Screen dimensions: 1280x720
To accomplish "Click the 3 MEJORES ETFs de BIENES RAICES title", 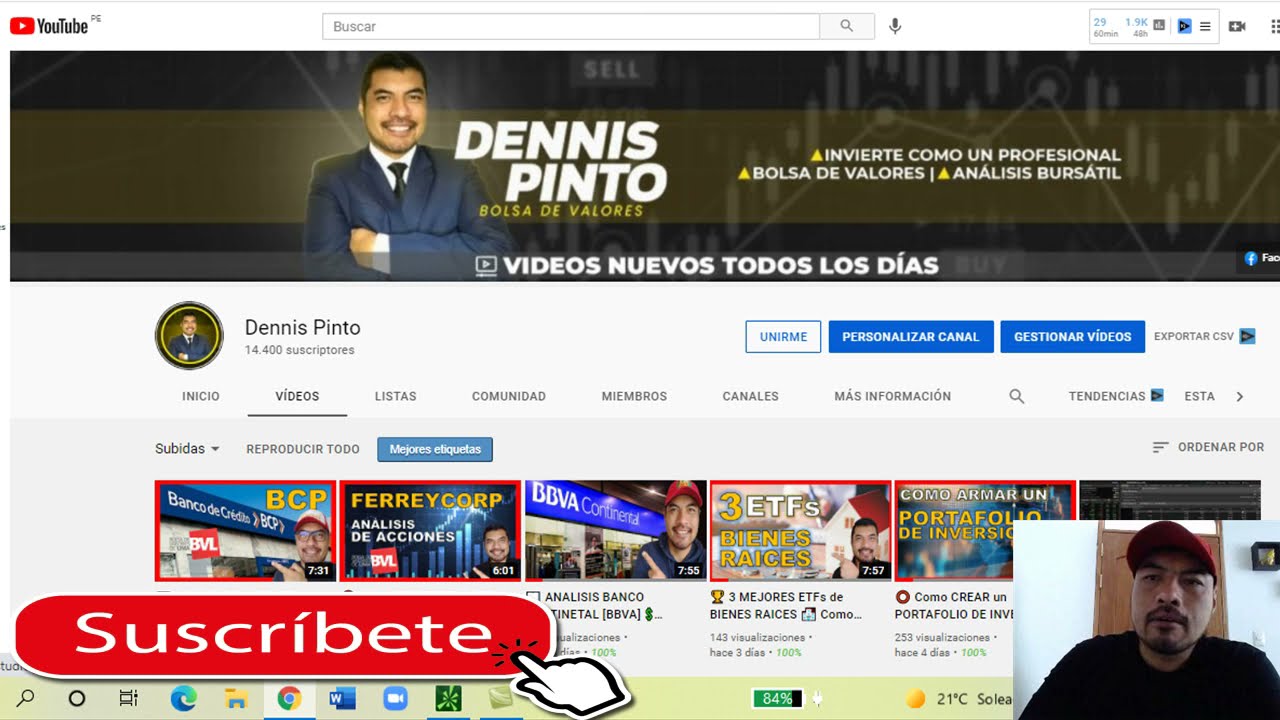I will [x=786, y=606].
